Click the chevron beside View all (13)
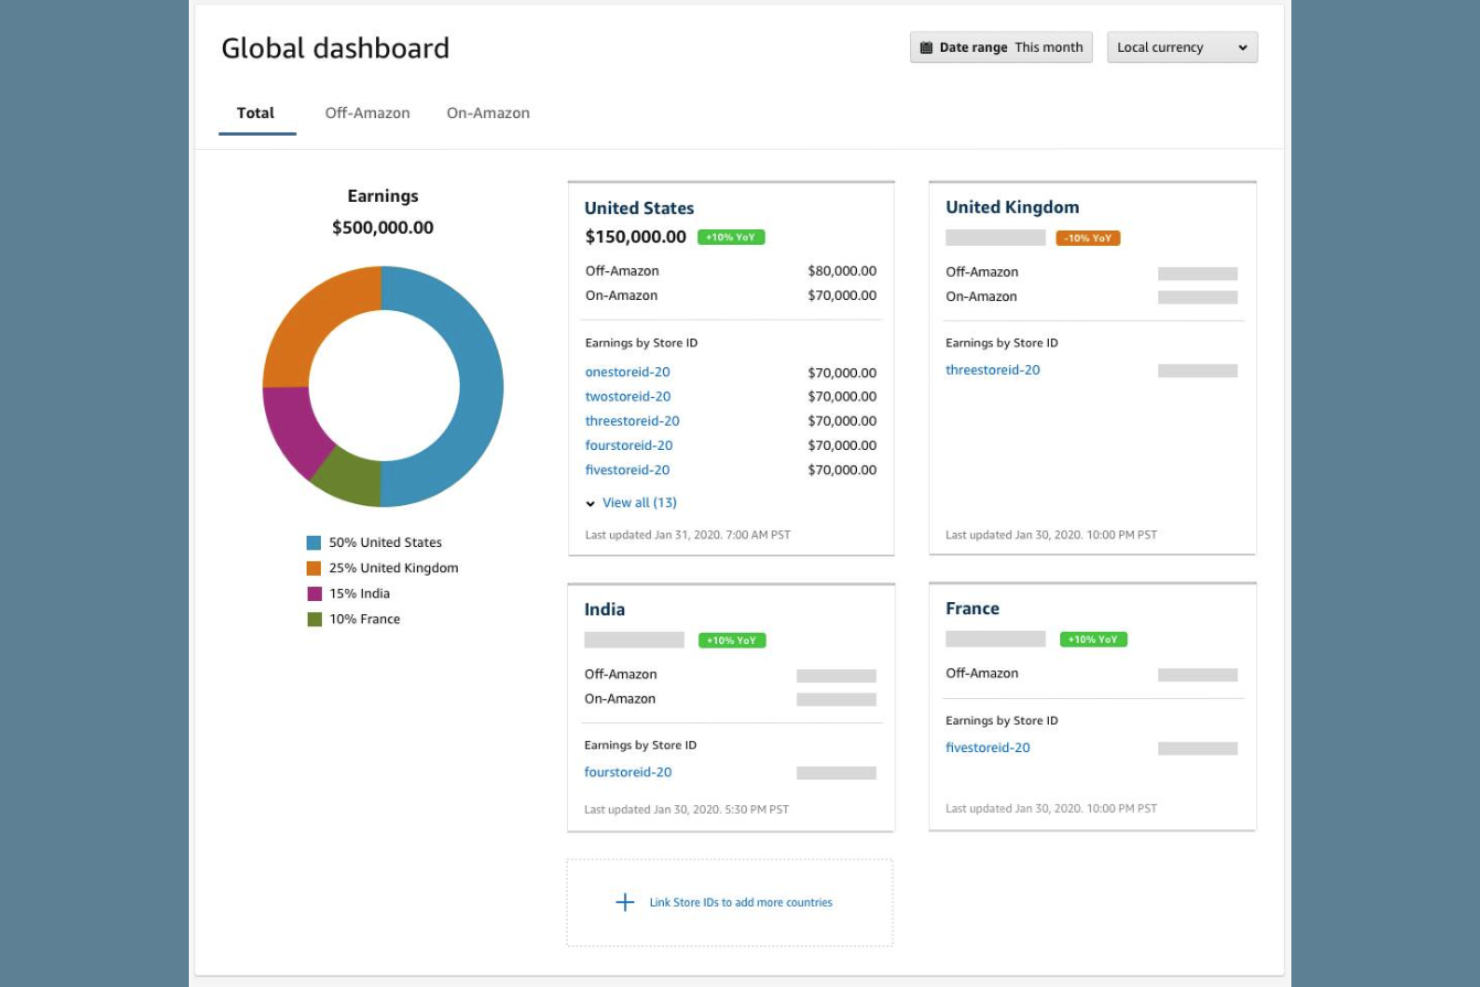 pos(590,503)
